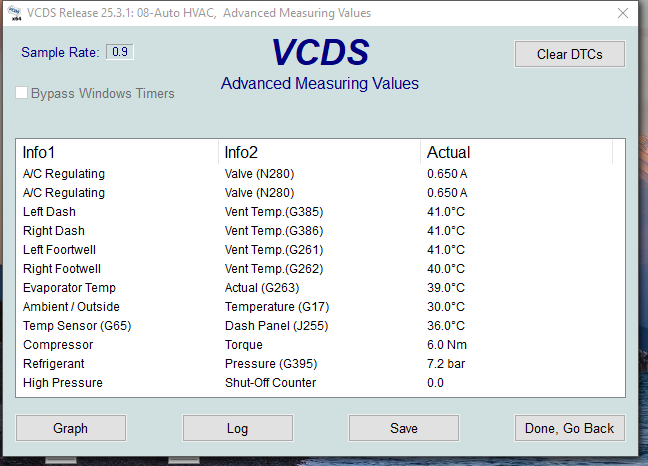The height and width of the screenshot is (466, 648).
Task: Click the Sample Rate label
Action: point(60,52)
